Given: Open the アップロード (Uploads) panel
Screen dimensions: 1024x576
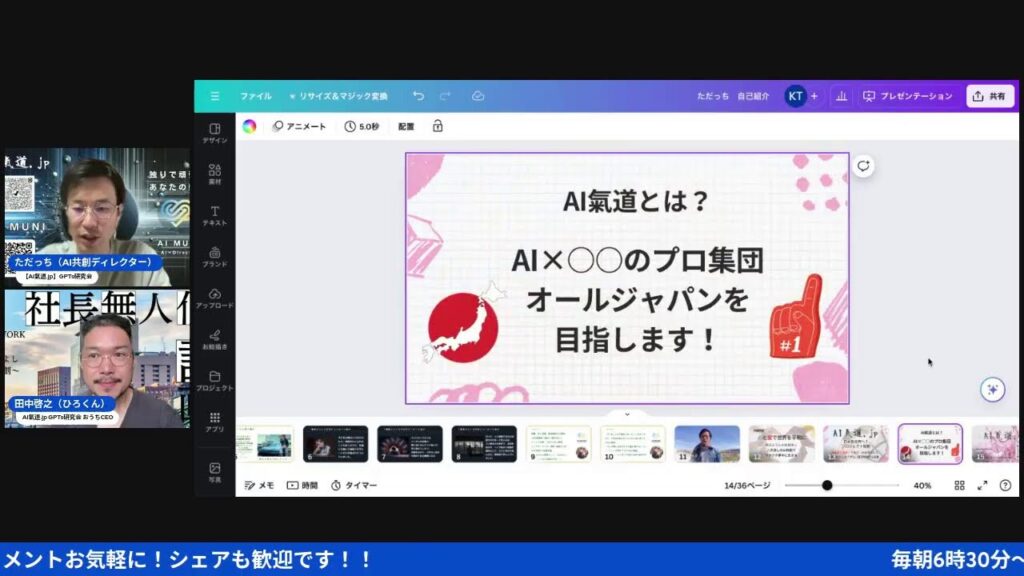Looking at the screenshot, I should click(x=214, y=298).
